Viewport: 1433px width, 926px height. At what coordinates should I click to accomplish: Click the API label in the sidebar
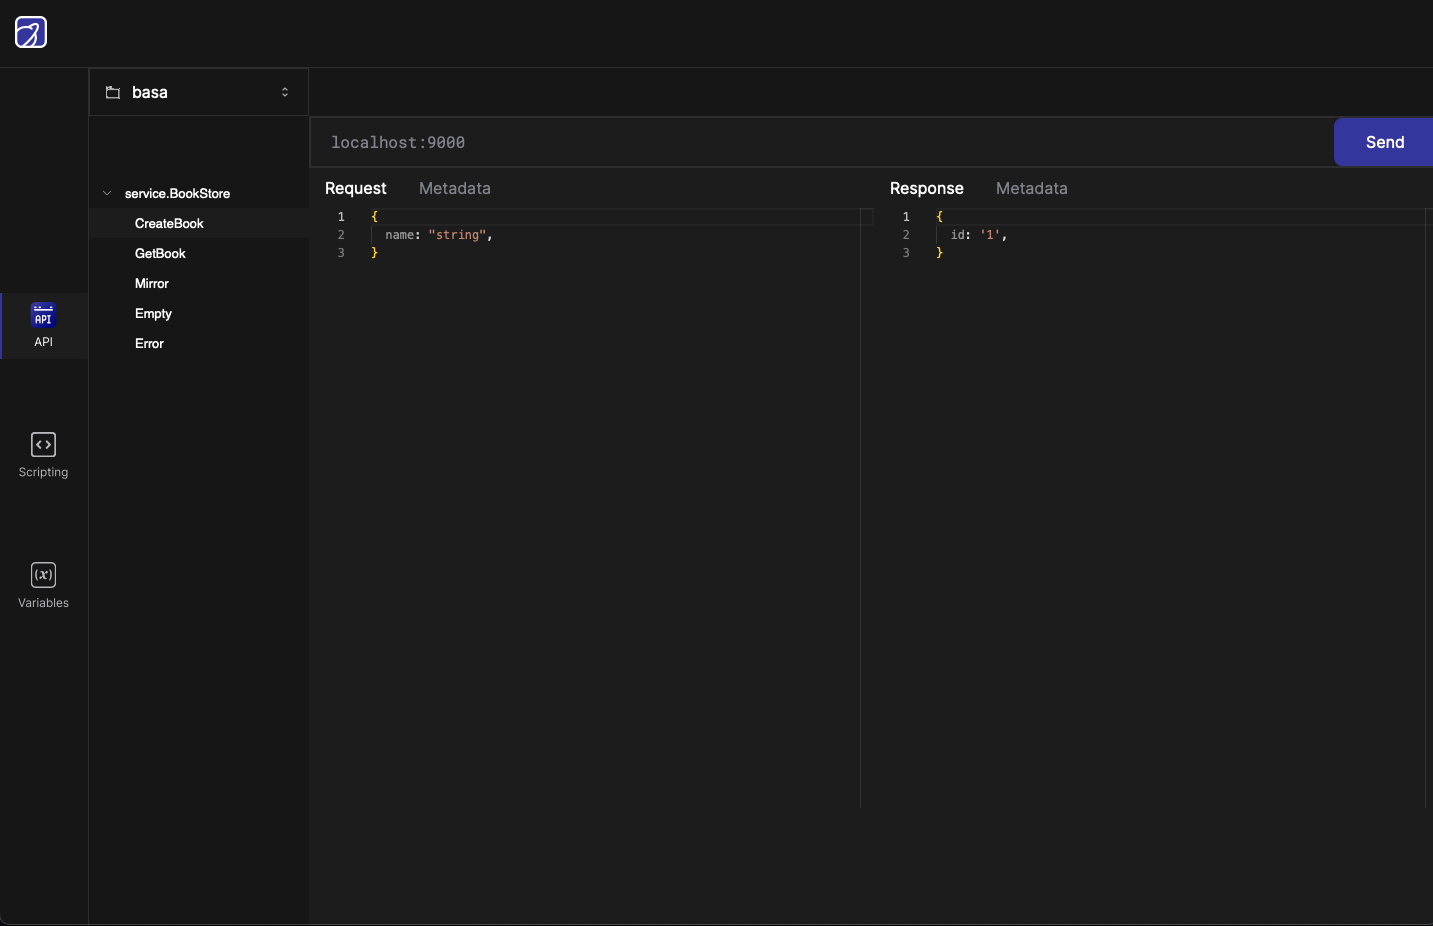[43, 342]
